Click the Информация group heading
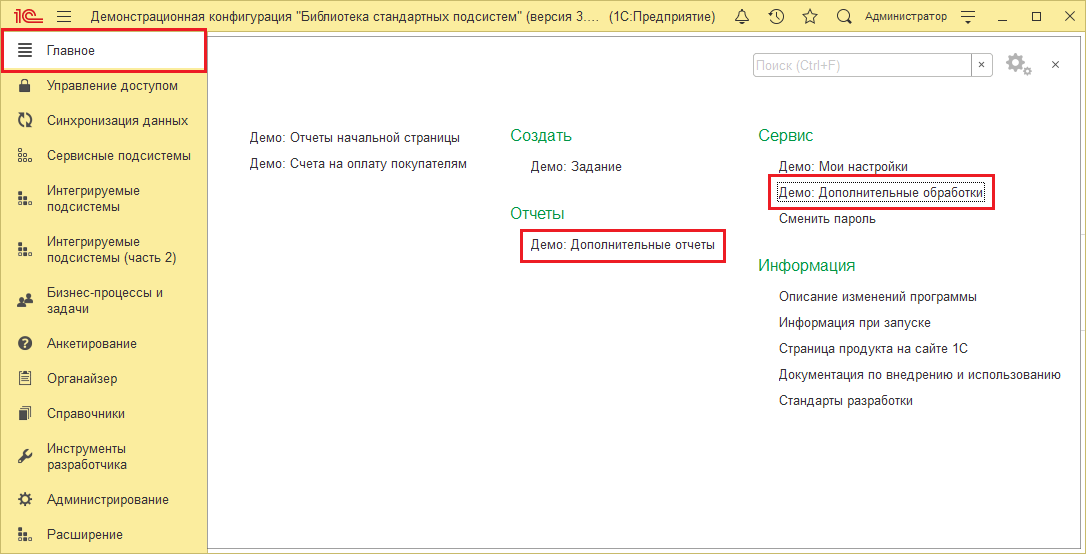 (x=807, y=265)
